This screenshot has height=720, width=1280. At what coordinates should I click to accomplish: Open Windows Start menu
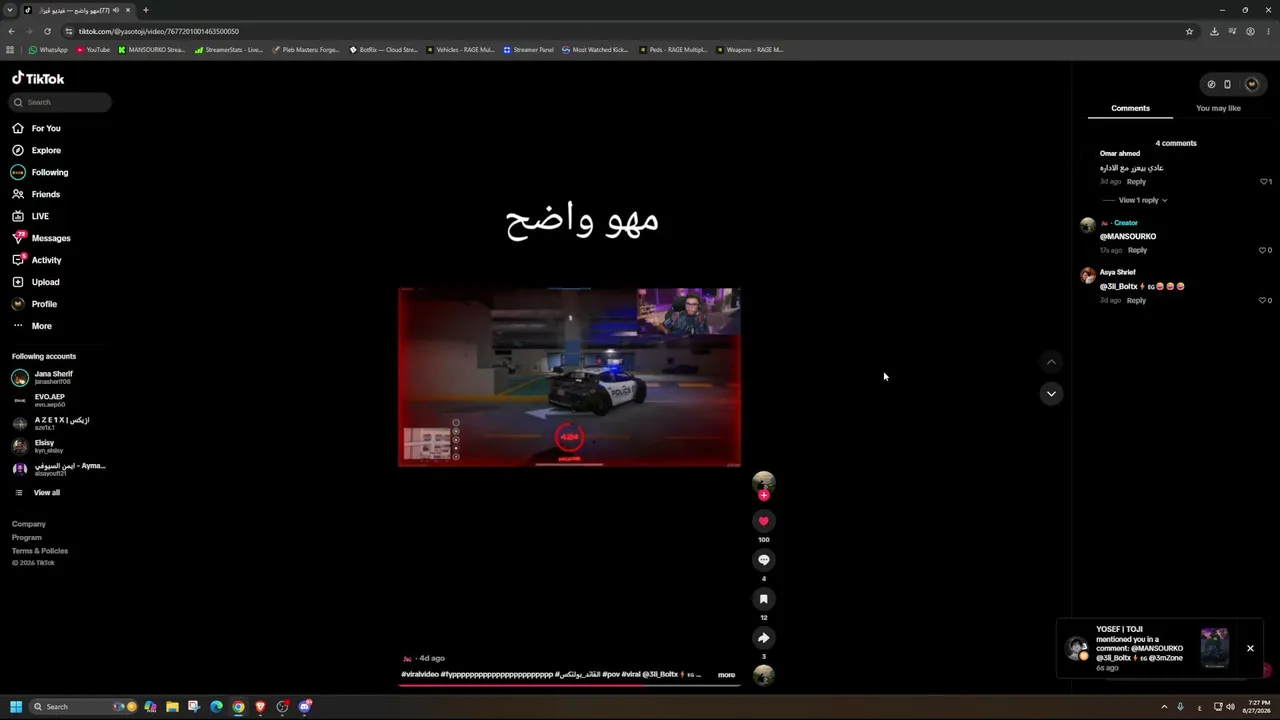tap(16, 707)
